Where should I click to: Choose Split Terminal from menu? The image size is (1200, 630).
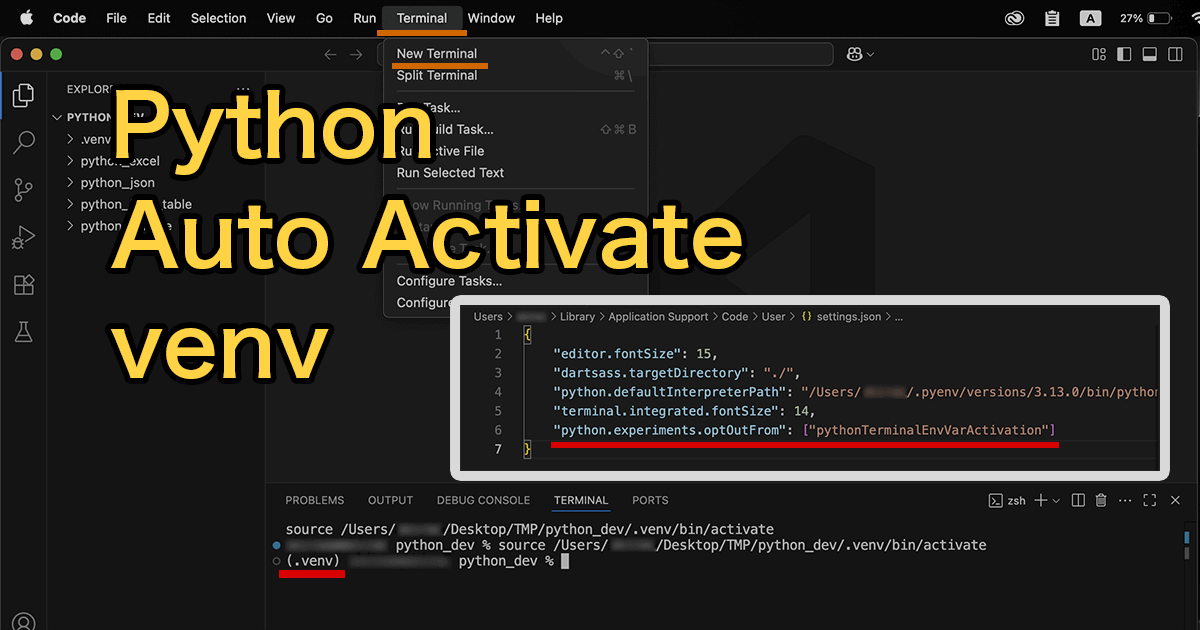click(x=437, y=76)
